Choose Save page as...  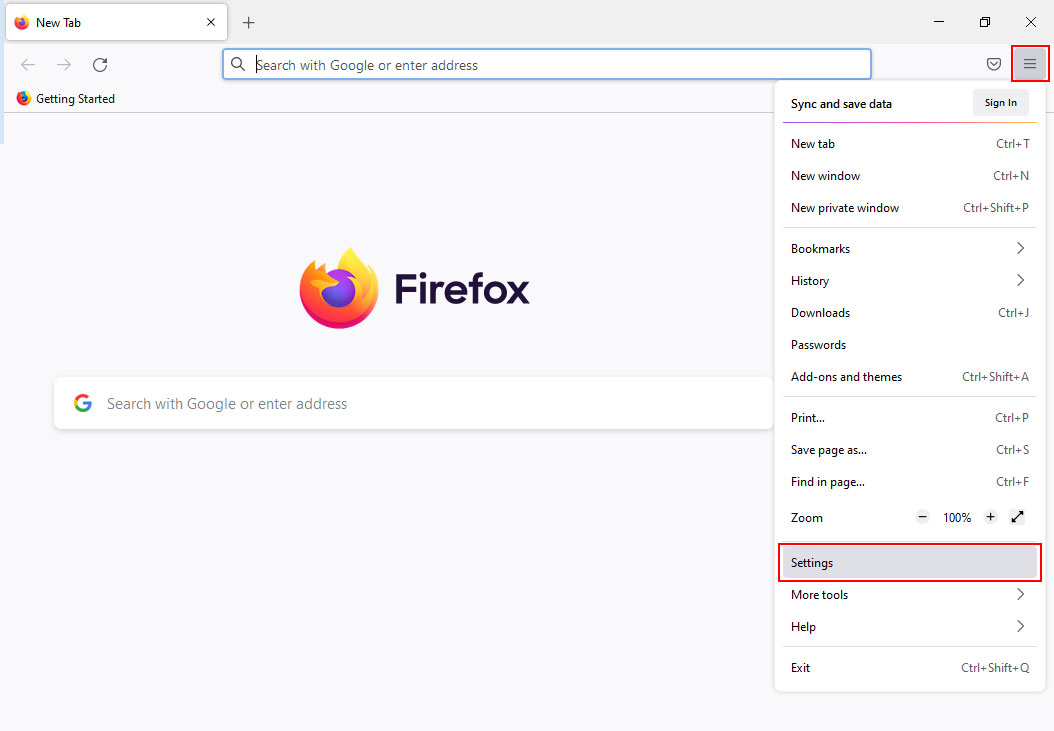coord(909,450)
